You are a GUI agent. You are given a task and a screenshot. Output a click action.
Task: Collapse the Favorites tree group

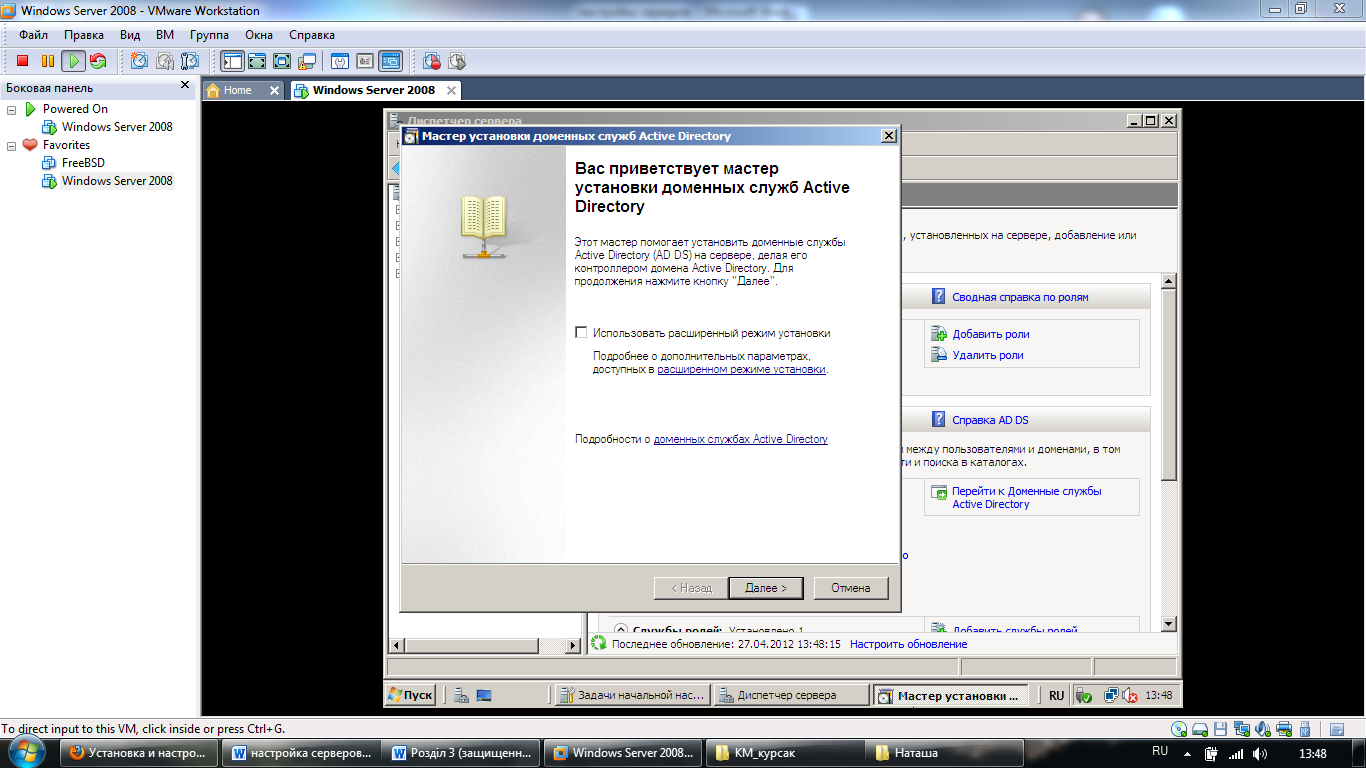12,145
